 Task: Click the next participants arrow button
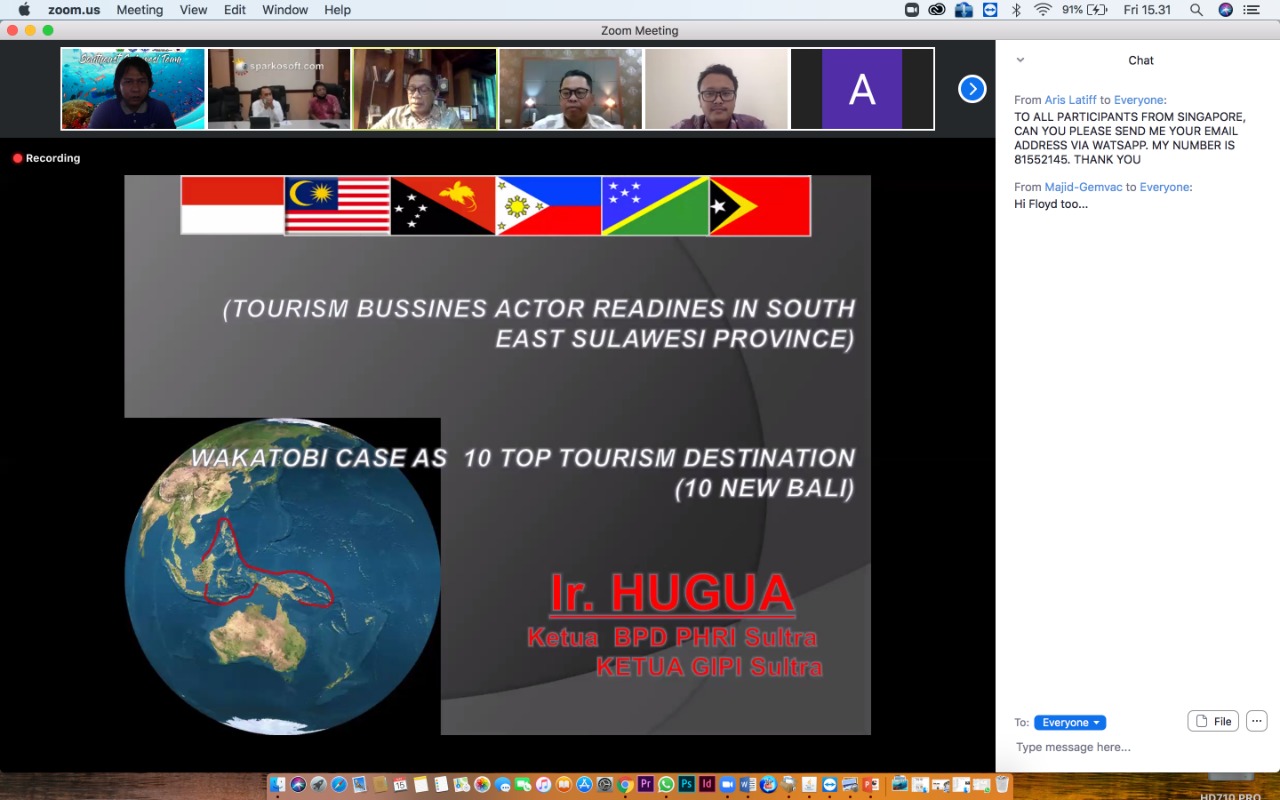[x=972, y=89]
